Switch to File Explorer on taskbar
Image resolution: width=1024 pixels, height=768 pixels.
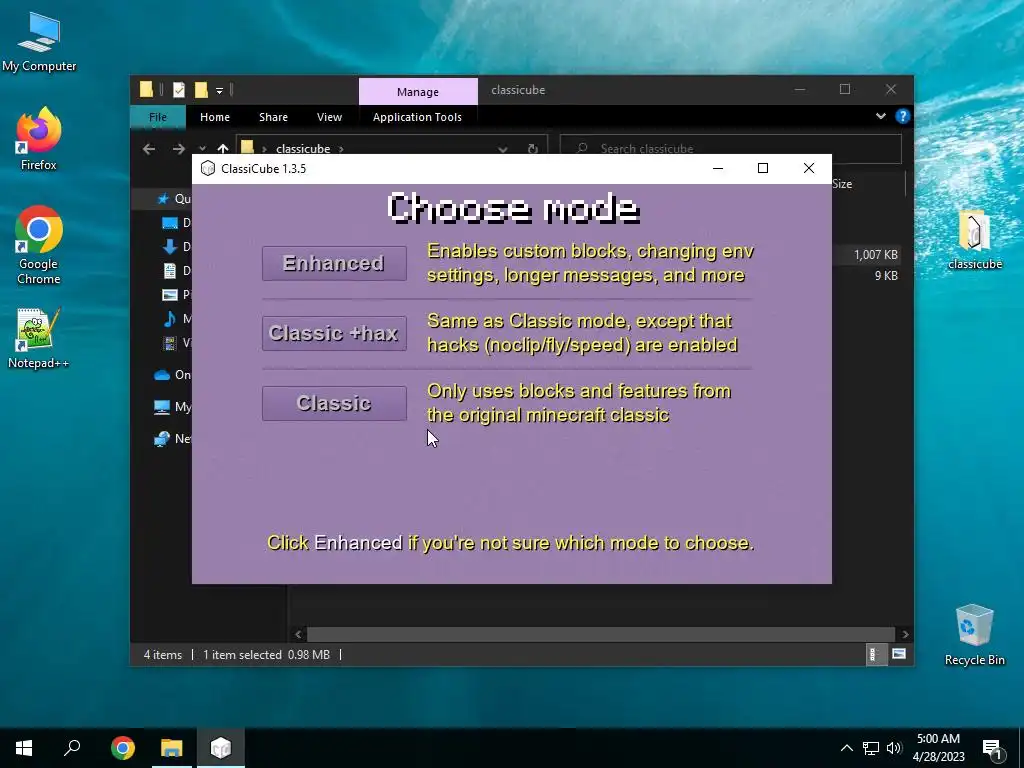(172, 748)
